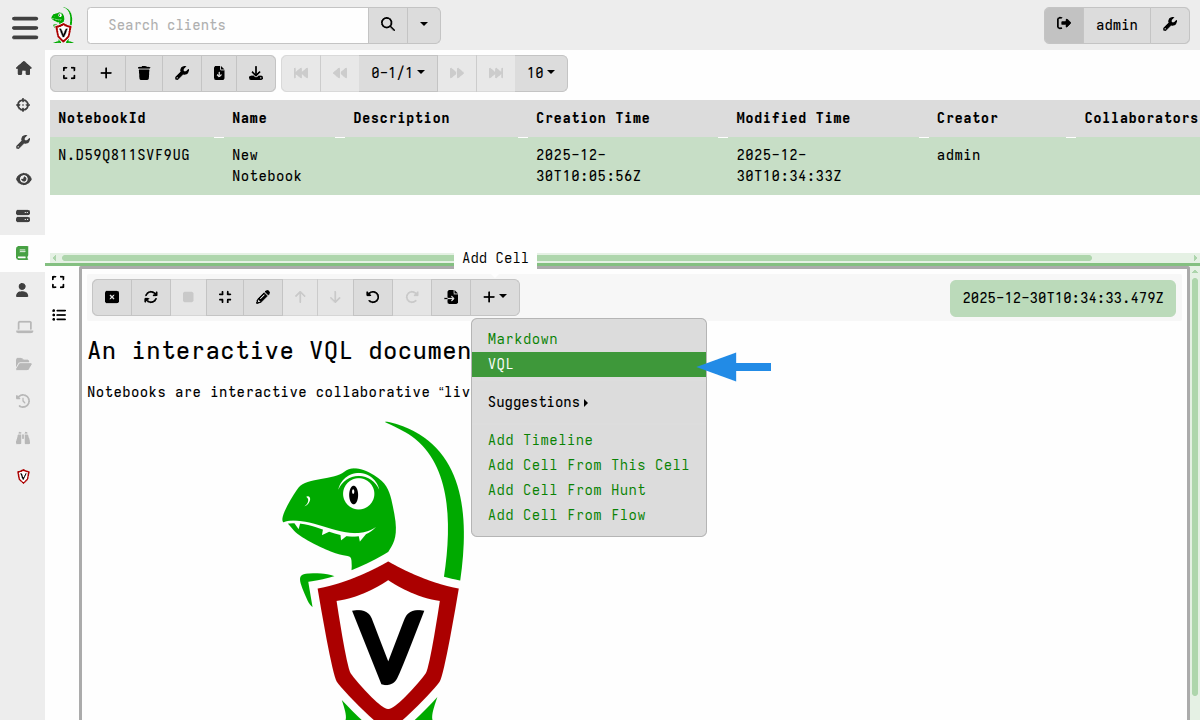Select VQL from the add cell menu
1200x720 pixels.
pyautogui.click(x=588, y=365)
